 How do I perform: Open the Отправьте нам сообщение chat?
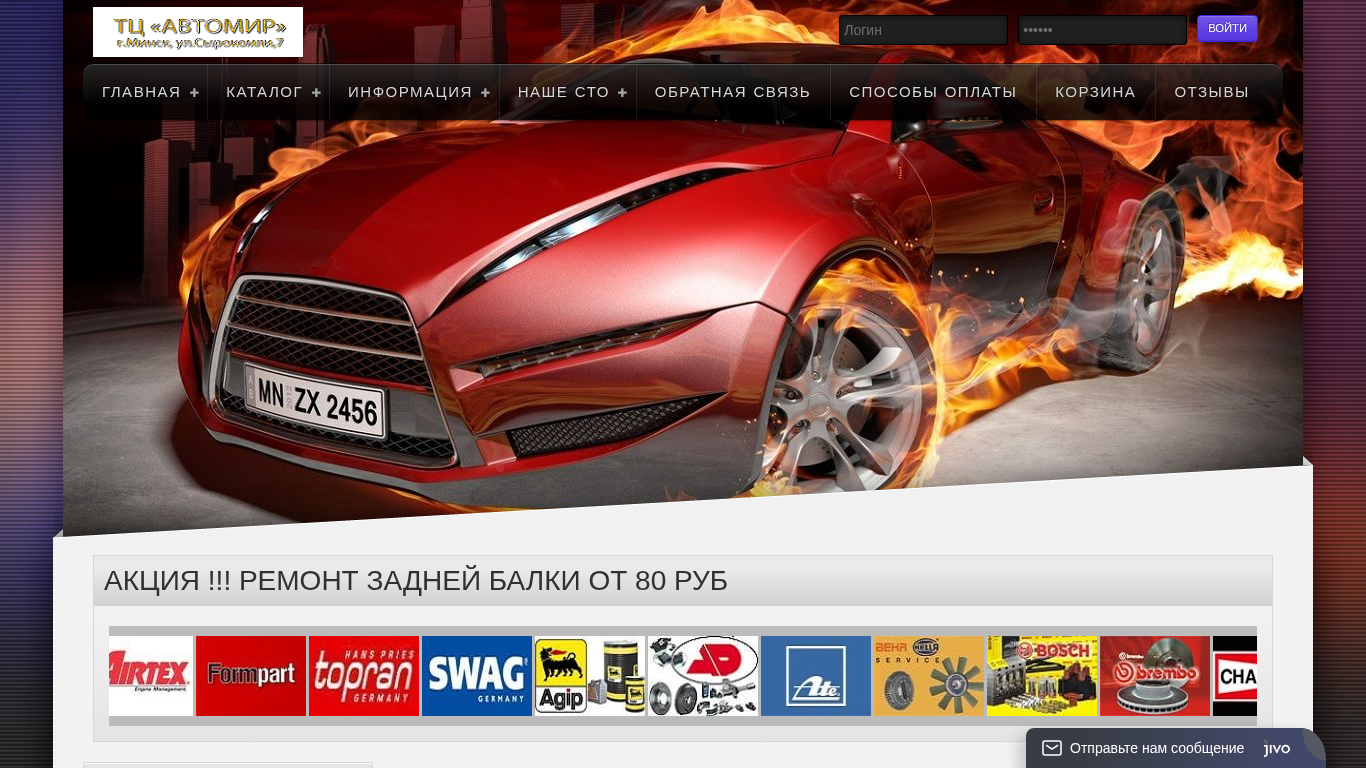coord(1157,748)
